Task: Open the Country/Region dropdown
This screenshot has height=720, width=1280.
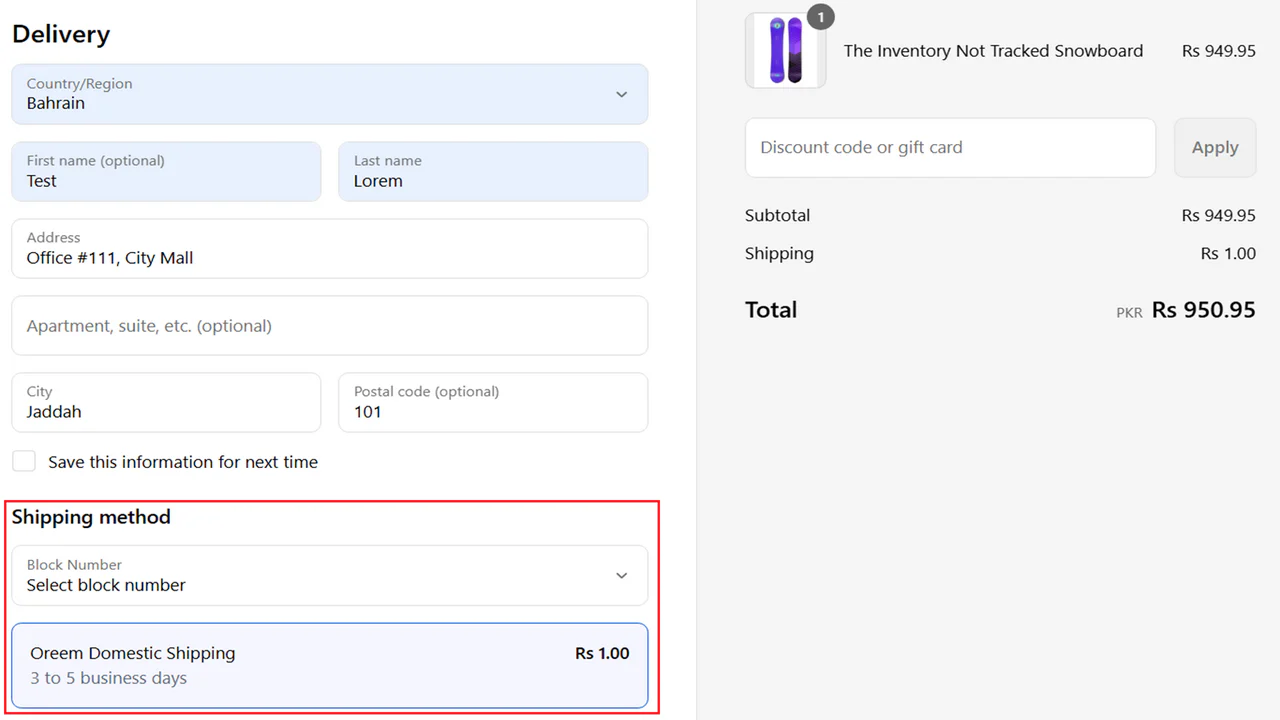Action: coord(329,94)
